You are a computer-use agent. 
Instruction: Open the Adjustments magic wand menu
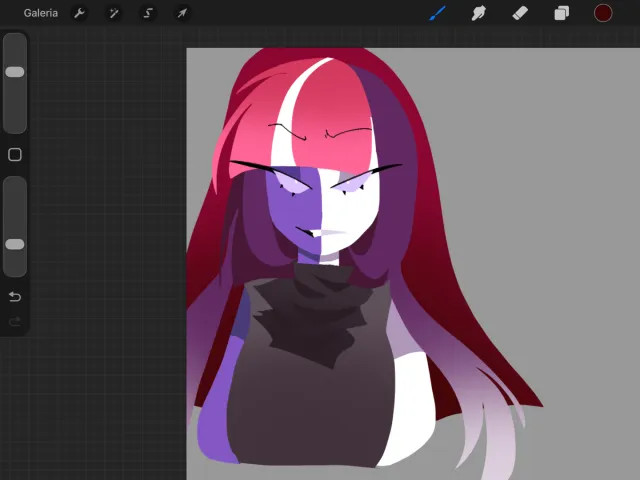[x=114, y=13]
